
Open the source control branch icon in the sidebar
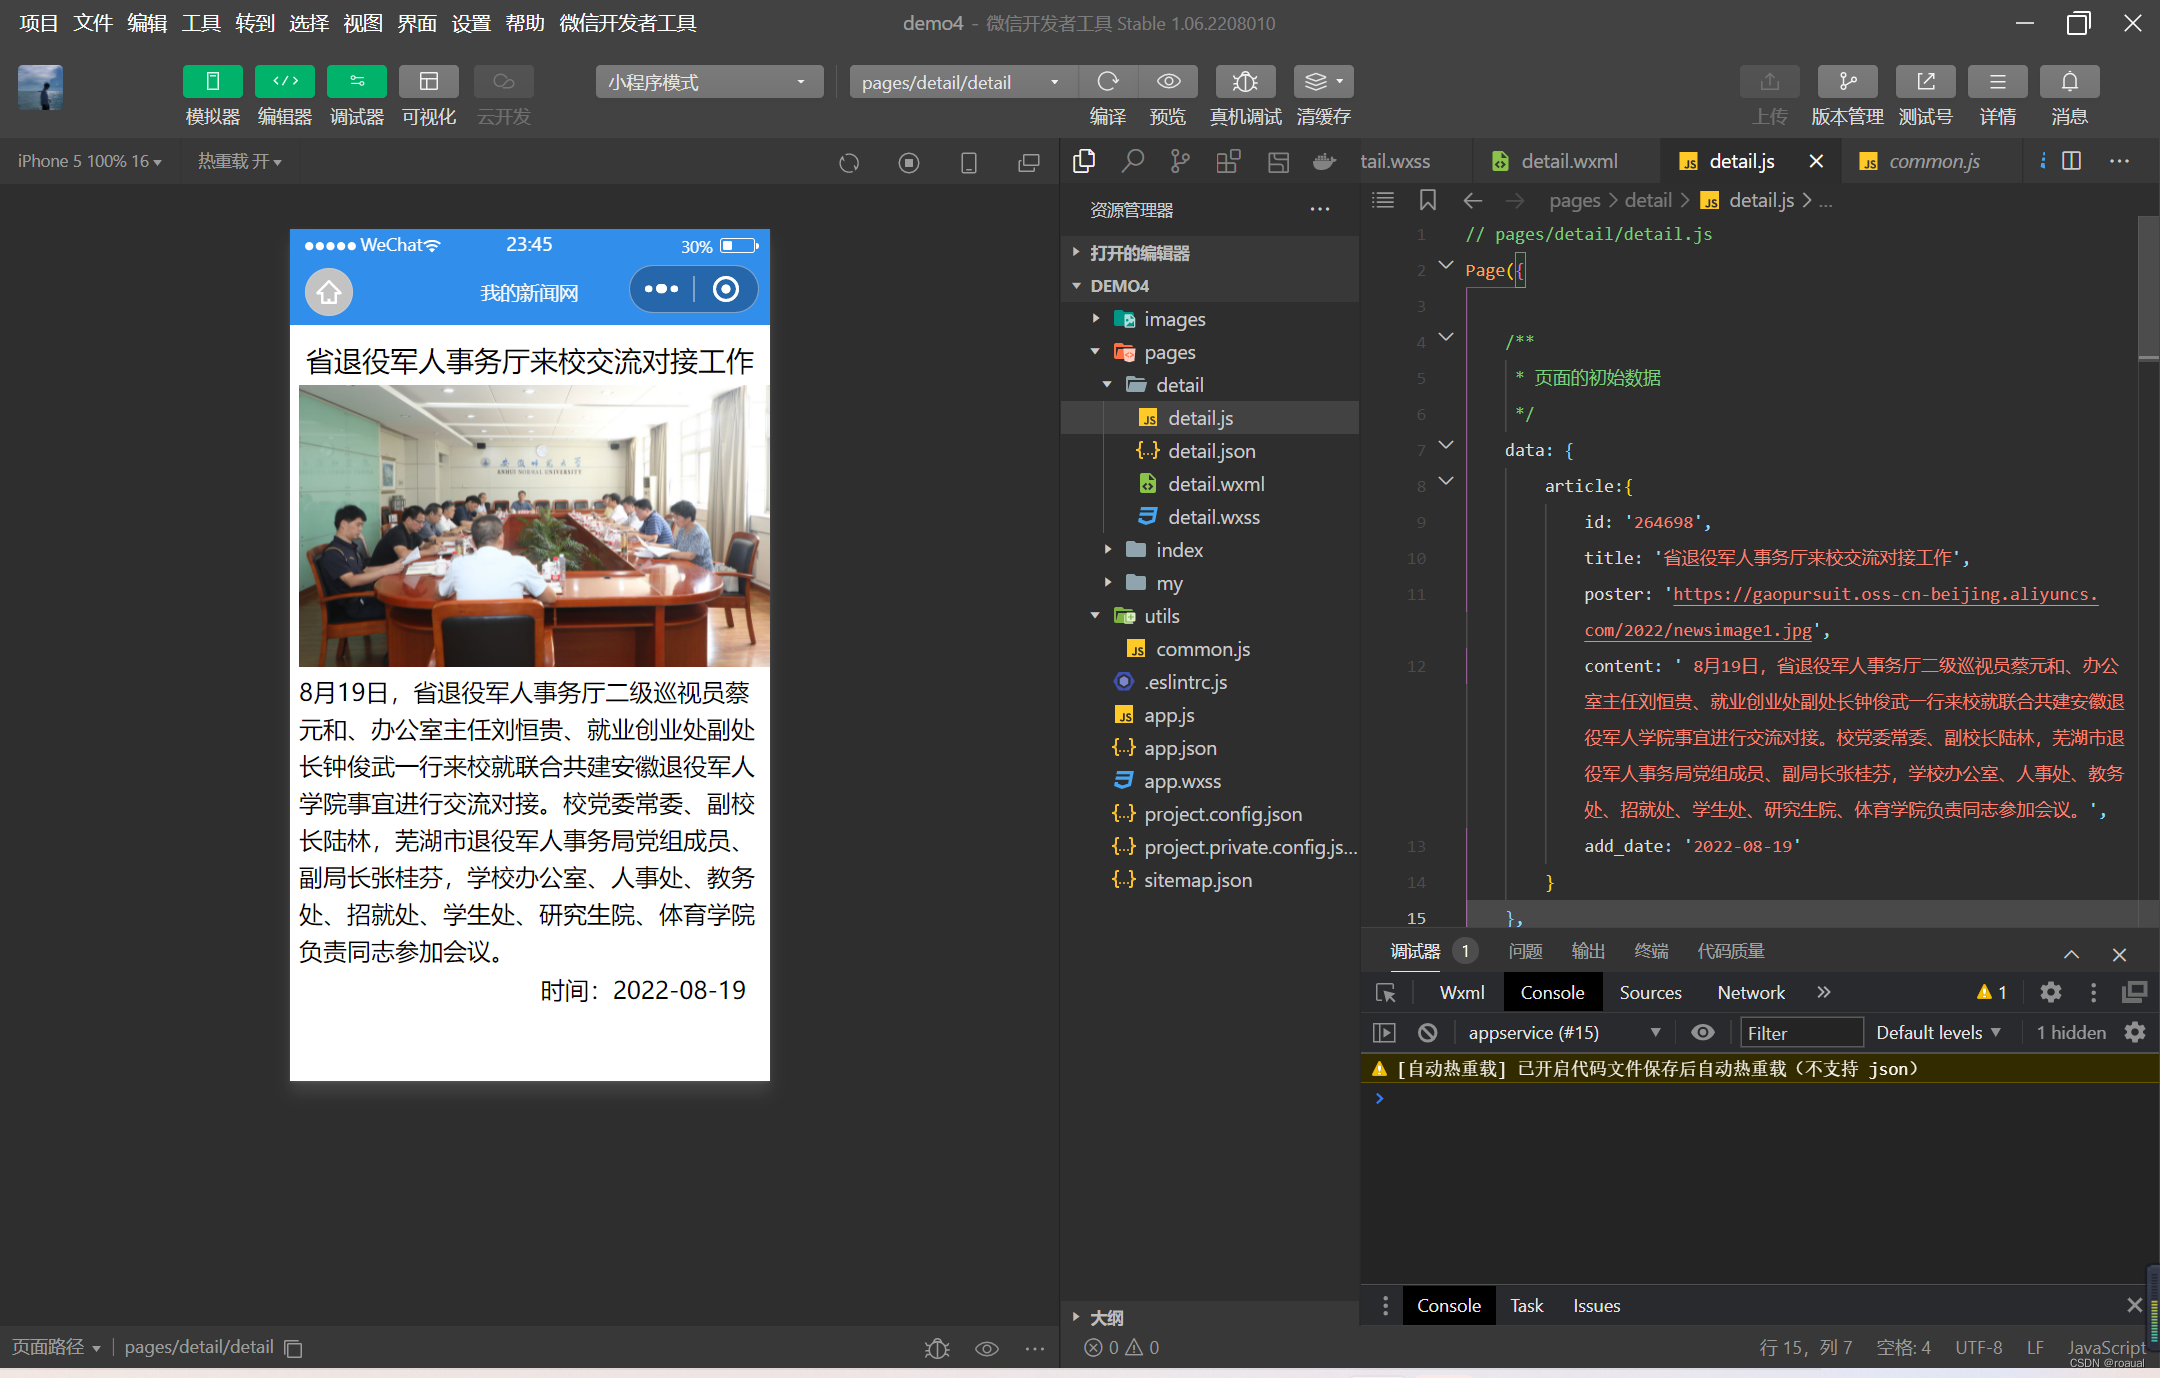(1180, 161)
